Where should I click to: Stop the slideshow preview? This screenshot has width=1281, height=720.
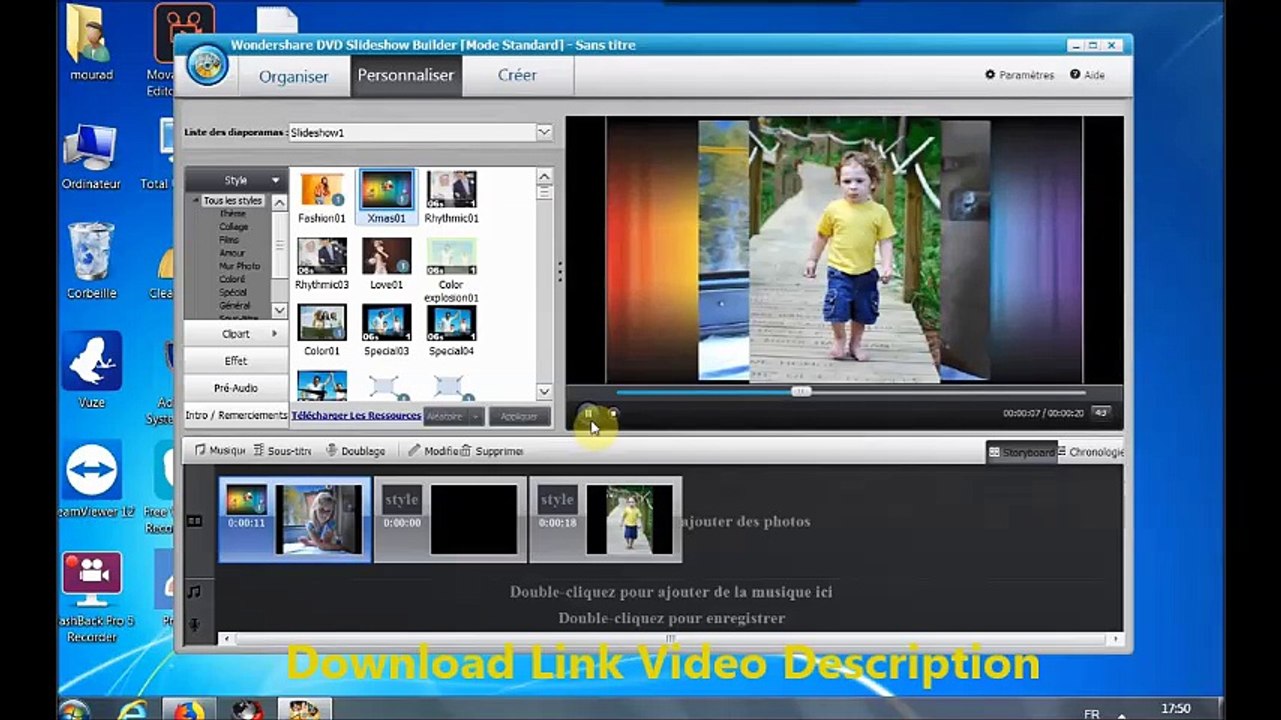pyautogui.click(x=613, y=413)
